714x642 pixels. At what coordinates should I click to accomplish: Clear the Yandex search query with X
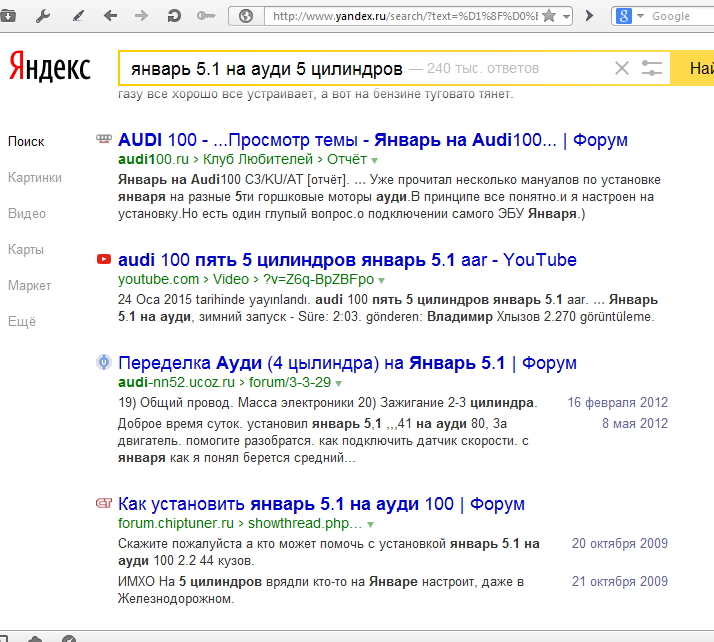pos(622,68)
